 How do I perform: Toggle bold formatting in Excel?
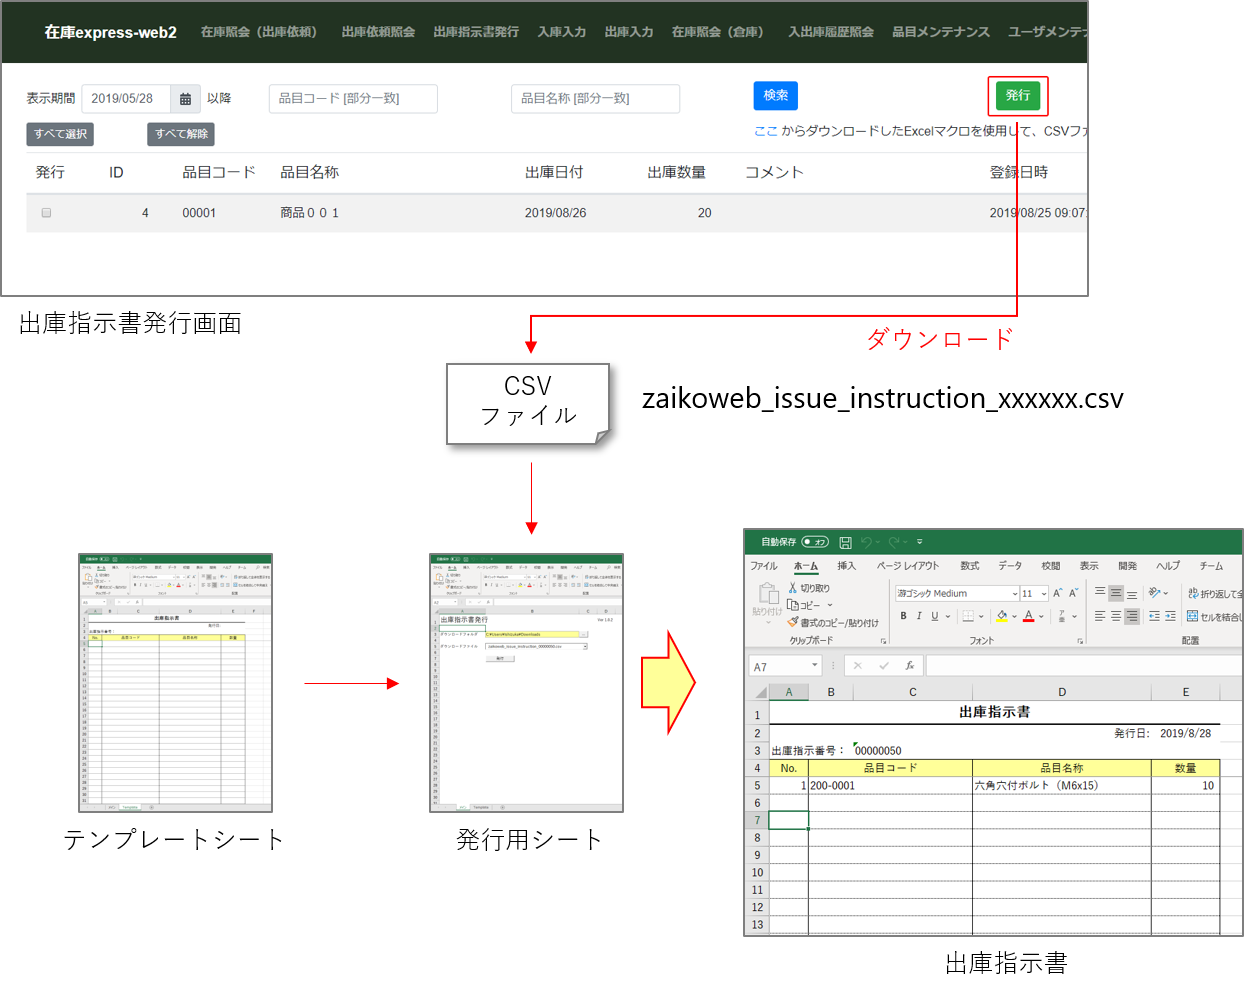(x=903, y=616)
